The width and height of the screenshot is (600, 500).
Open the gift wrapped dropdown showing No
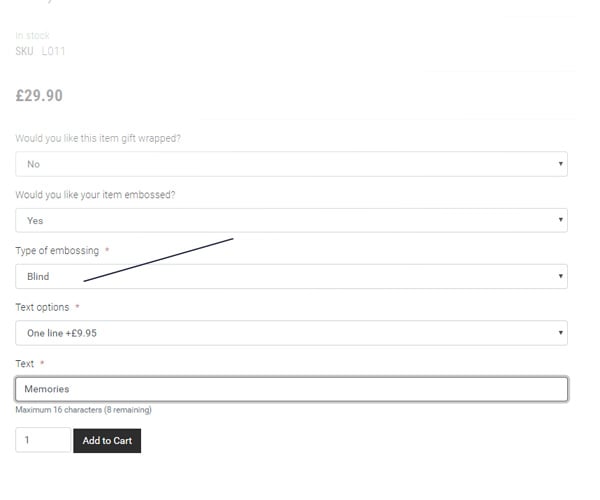pyautogui.click(x=291, y=164)
